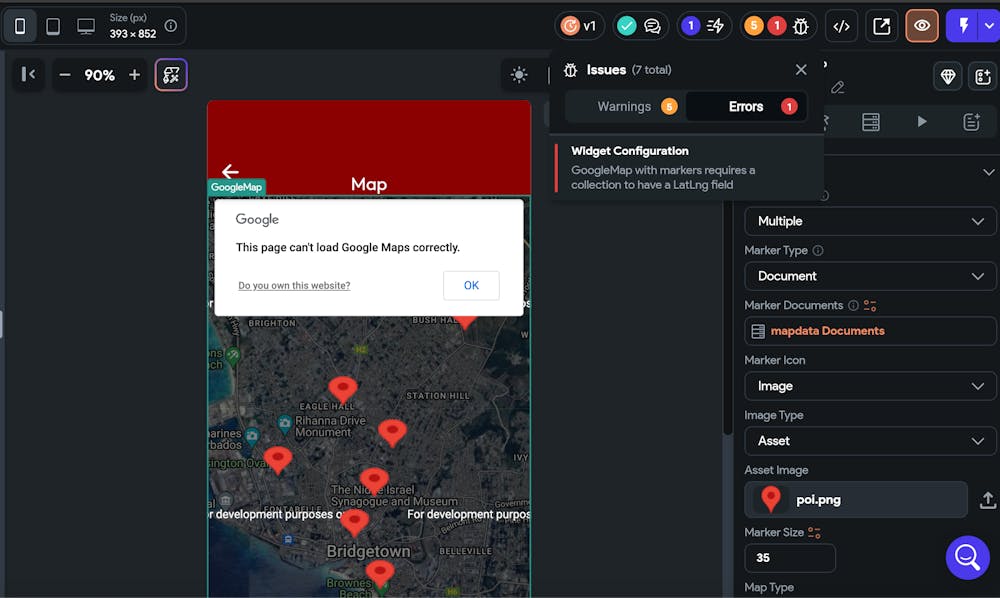Viewport: 1000px width, 598px height.
Task: Click the diamond theme widget icon
Action: pyautogui.click(x=948, y=76)
